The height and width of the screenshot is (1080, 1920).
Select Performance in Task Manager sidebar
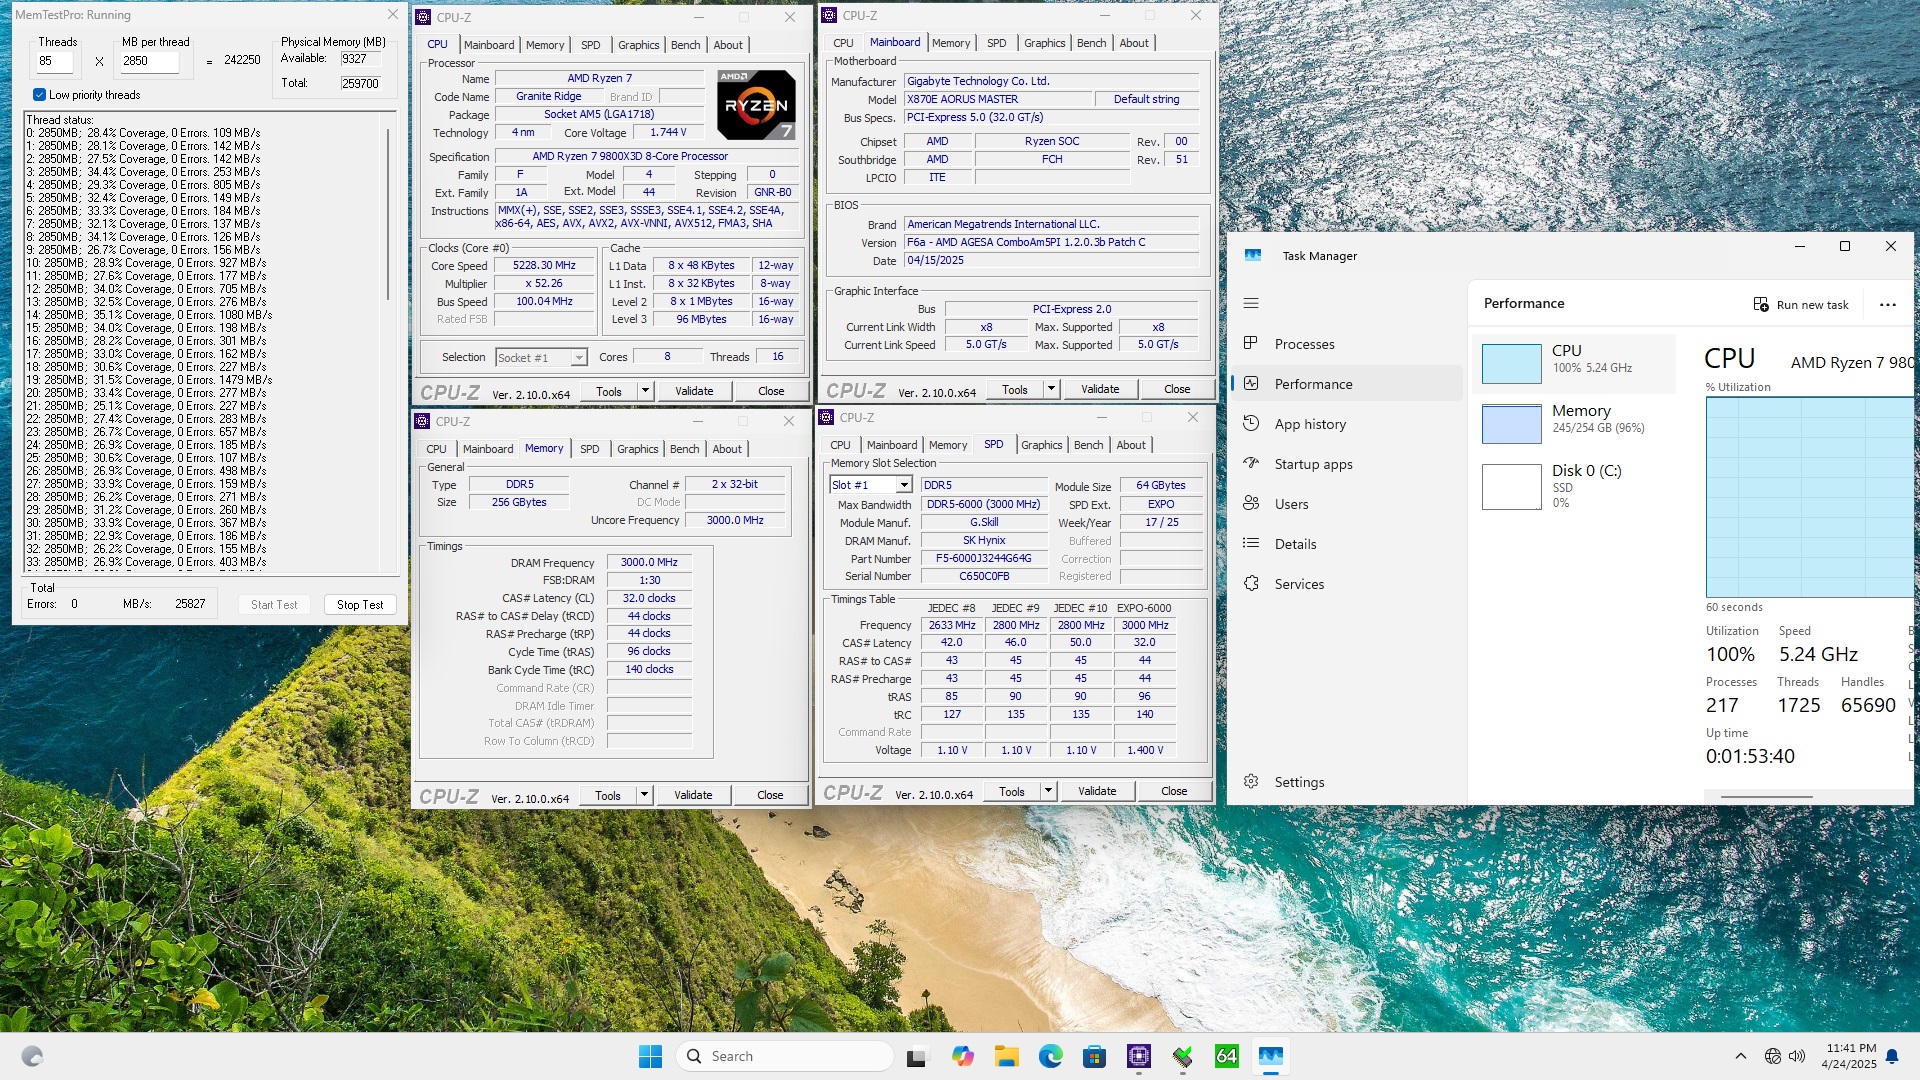click(x=1347, y=384)
